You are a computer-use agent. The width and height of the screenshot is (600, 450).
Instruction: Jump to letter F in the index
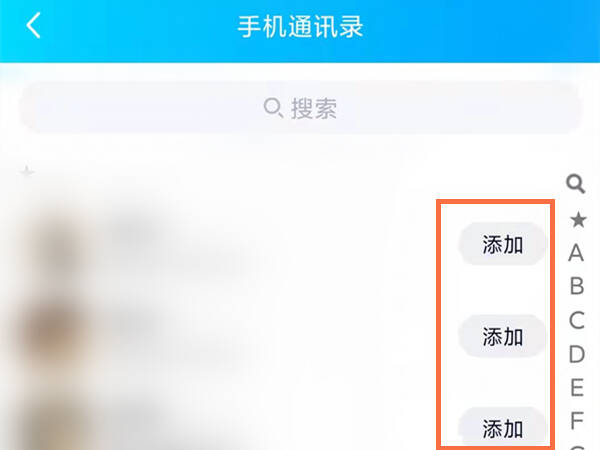click(577, 421)
